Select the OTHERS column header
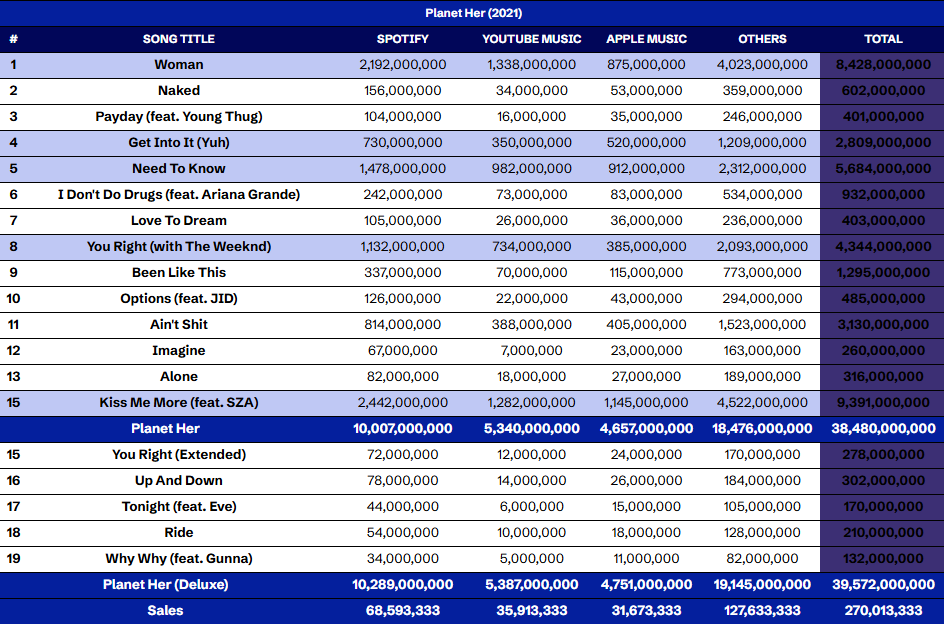The height and width of the screenshot is (624, 944). click(x=762, y=39)
